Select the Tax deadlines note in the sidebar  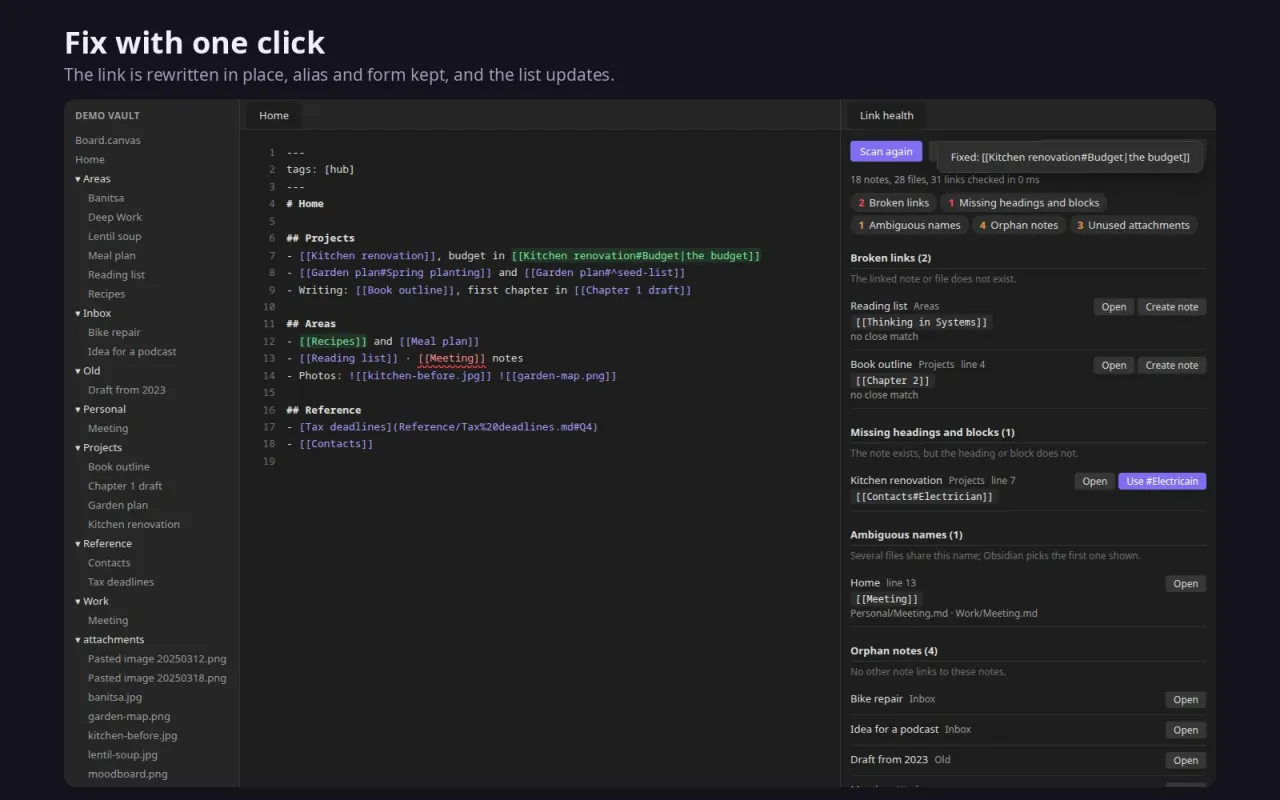pos(121,582)
